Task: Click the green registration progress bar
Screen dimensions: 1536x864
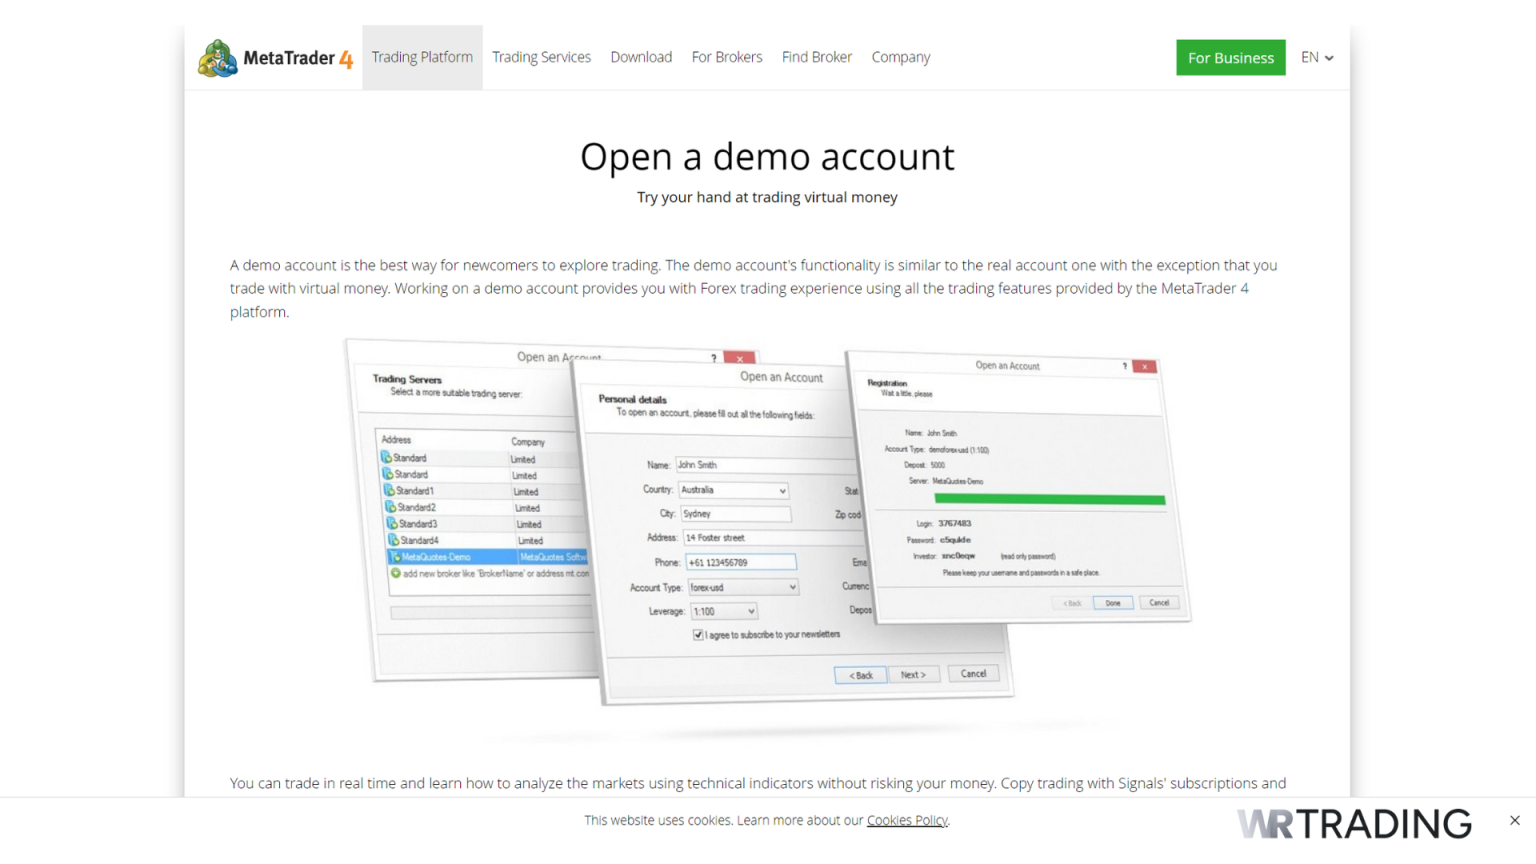Action: click(1048, 498)
